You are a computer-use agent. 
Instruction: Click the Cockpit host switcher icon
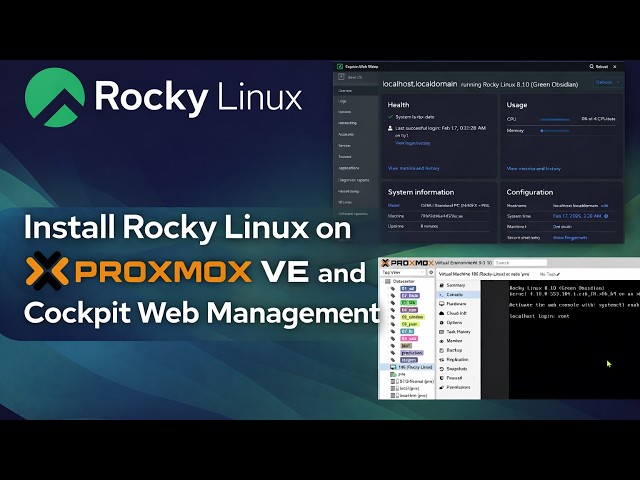[341, 77]
